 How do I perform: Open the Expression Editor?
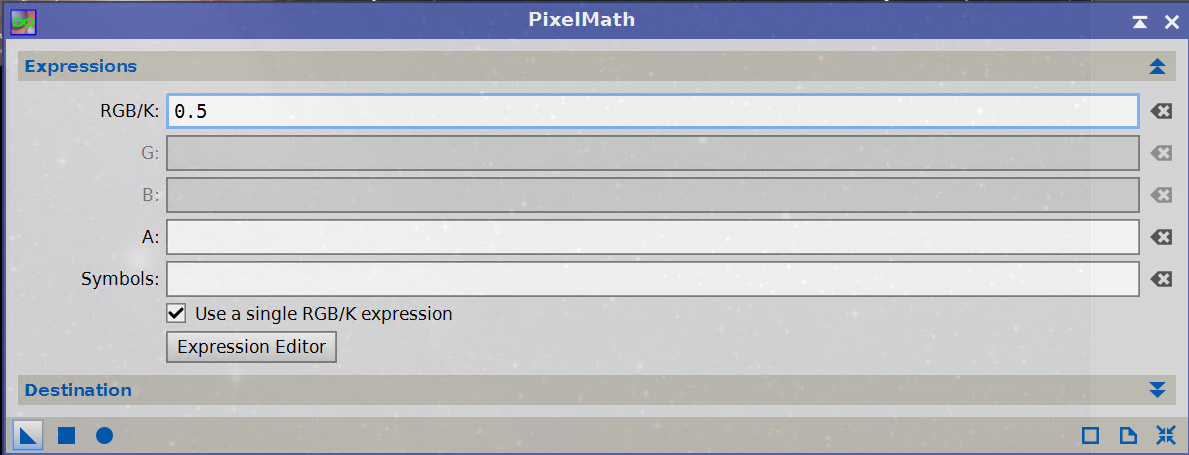click(x=251, y=347)
